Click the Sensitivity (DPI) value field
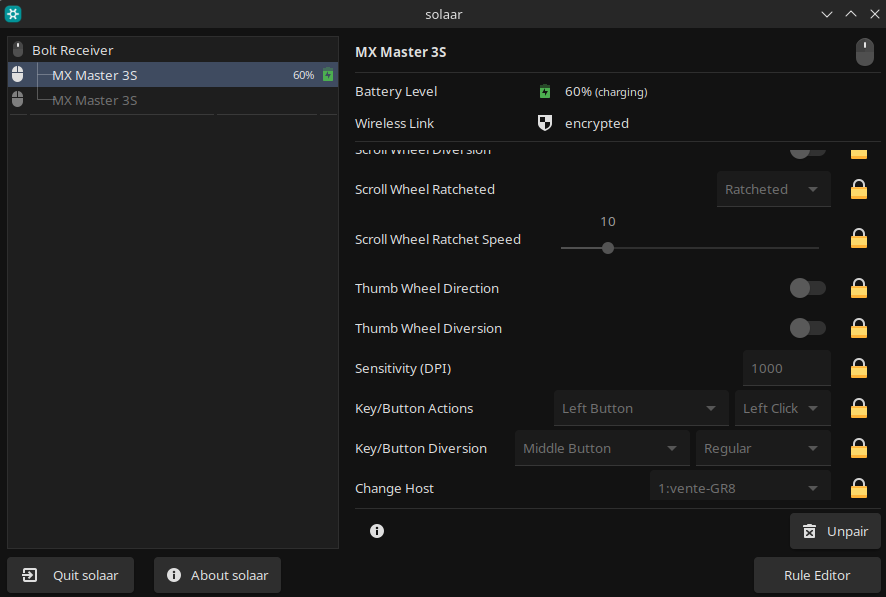 click(786, 368)
